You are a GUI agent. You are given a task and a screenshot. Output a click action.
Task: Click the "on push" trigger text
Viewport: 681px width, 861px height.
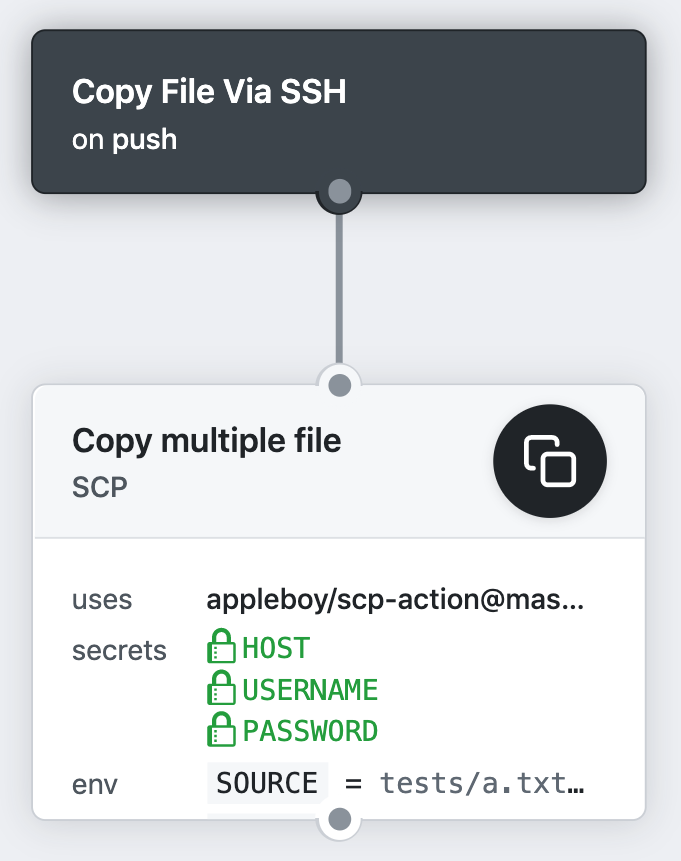pos(124,139)
